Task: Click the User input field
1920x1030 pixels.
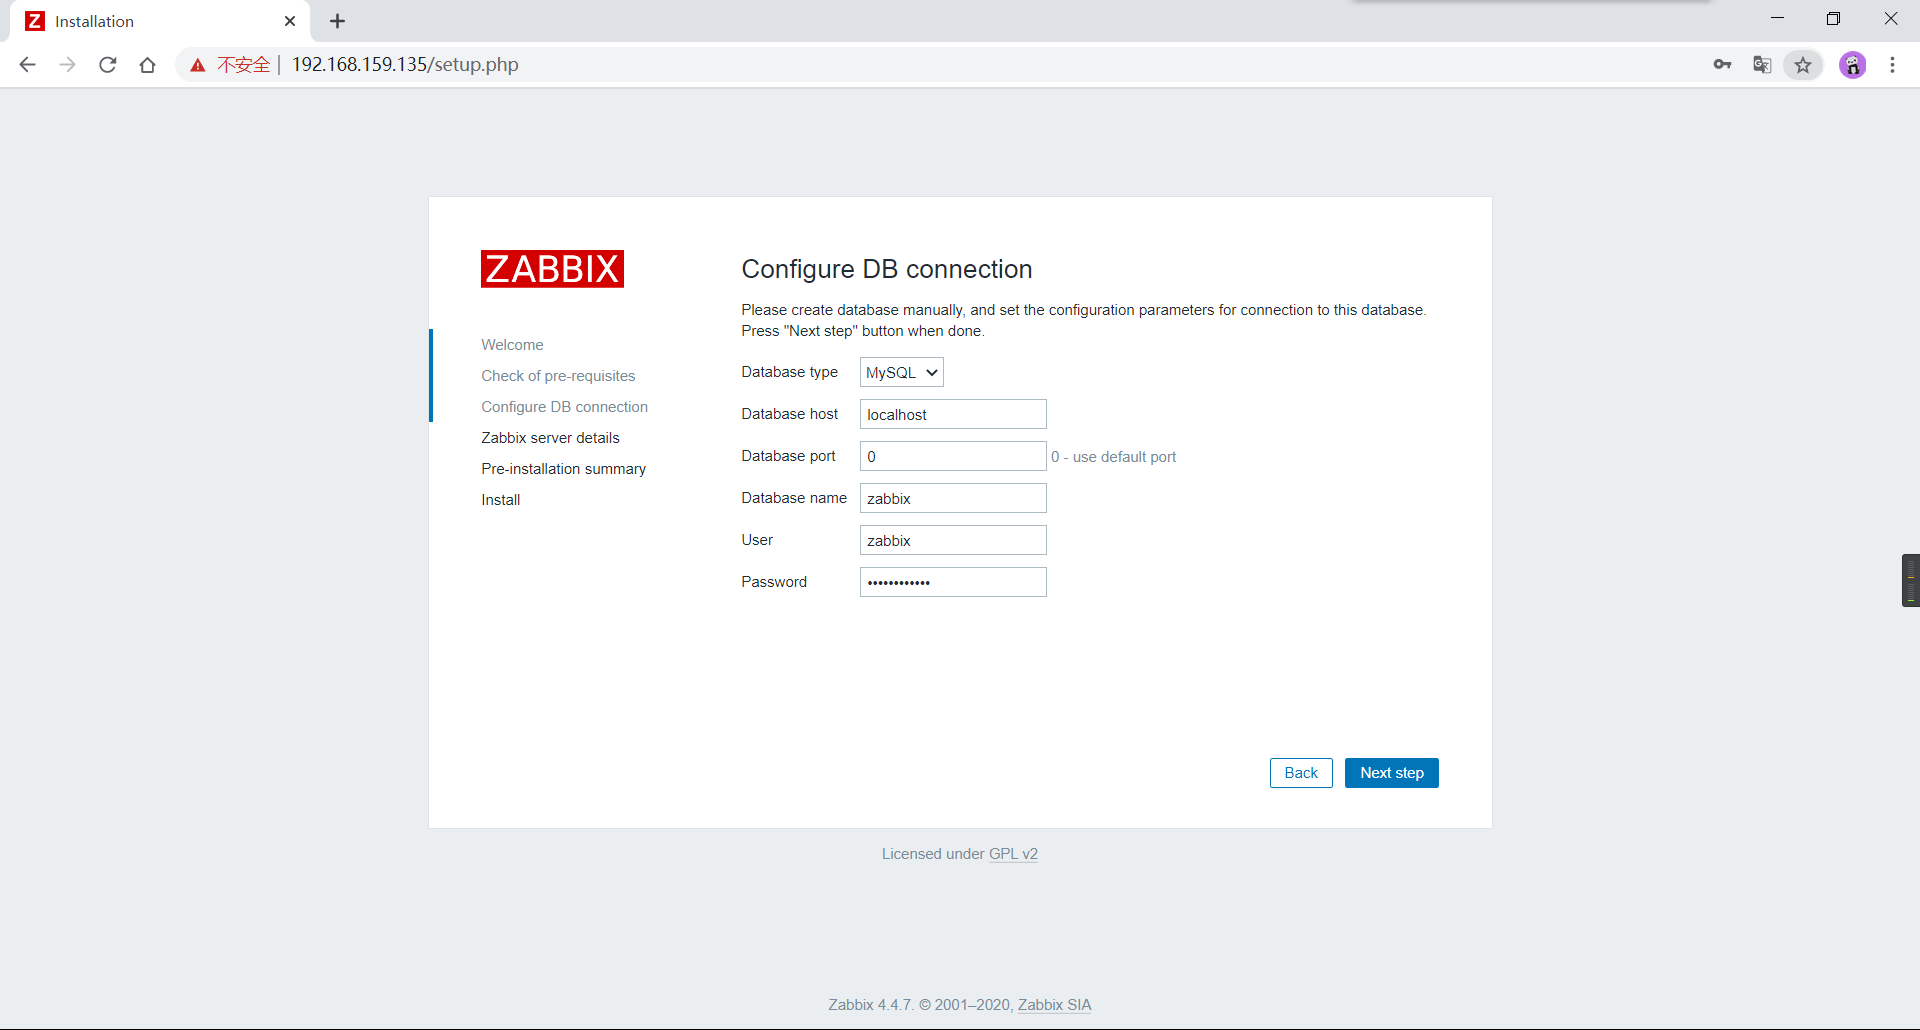Action: point(953,540)
